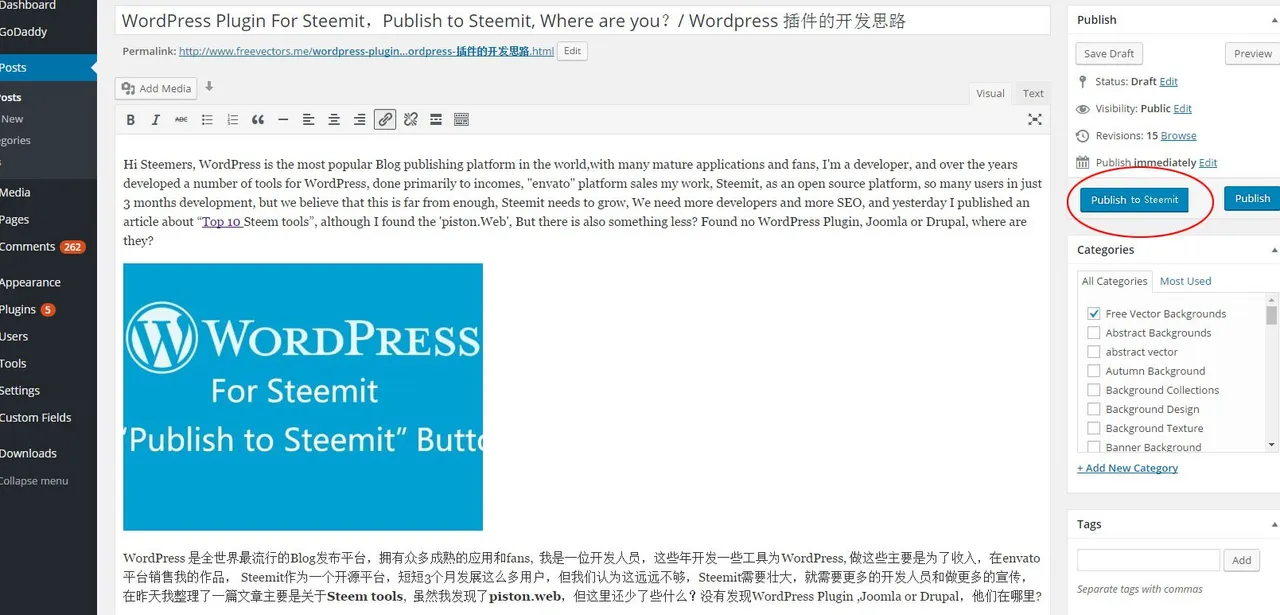Toggle bold formatting in the editor toolbar
Viewport: 1280px width, 615px height.
[130, 120]
